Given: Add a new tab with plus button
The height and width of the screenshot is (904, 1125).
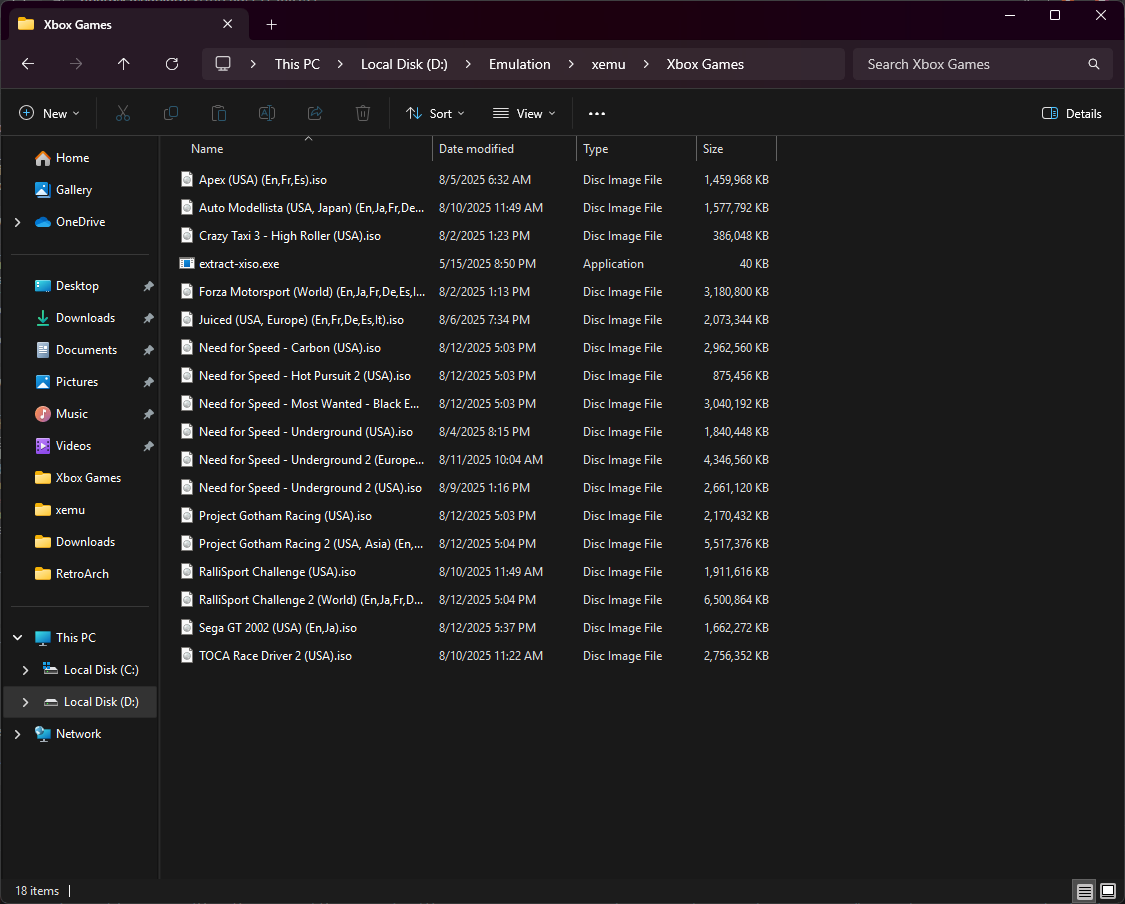Looking at the screenshot, I should click(271, 24).
